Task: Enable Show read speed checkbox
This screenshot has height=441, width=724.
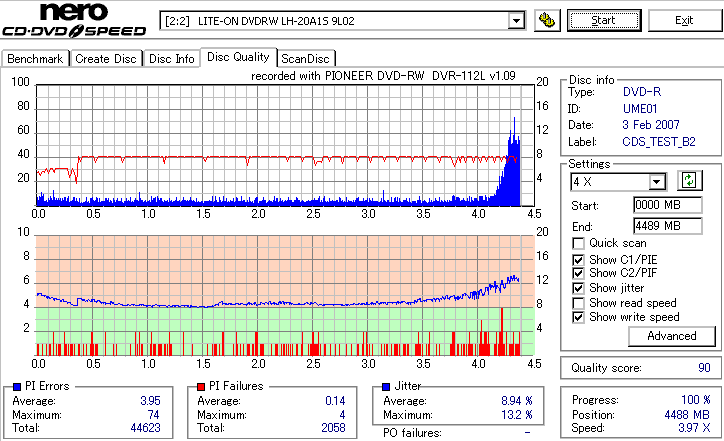Action: 578,303
